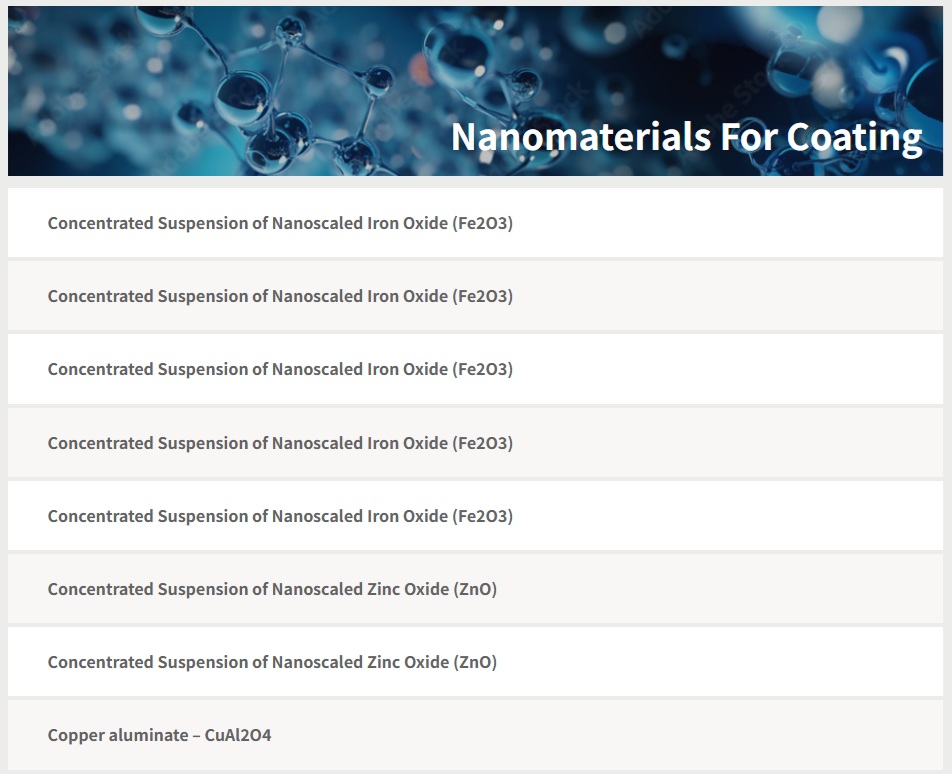The width and height of the screenshot is (952, 774).
Task: Click the Nanomaterials For Coating heading
Action: (686, 136)
